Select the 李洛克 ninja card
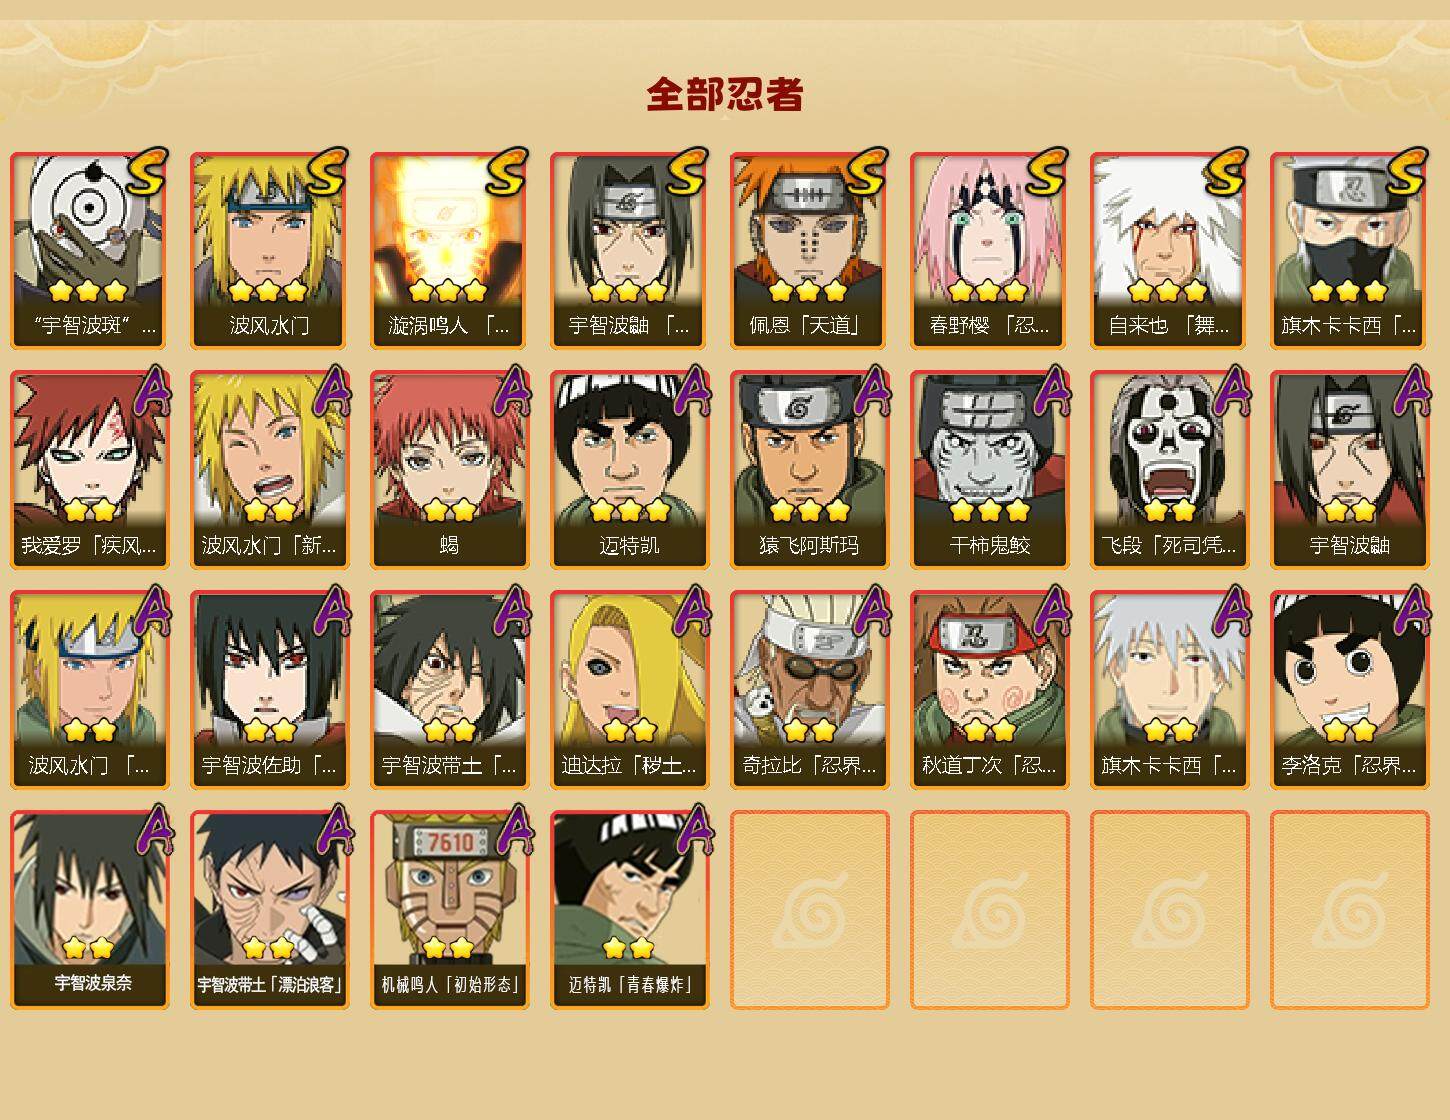Image resolution: width=1450 pixels, height=1120 pixels. 1349,690
